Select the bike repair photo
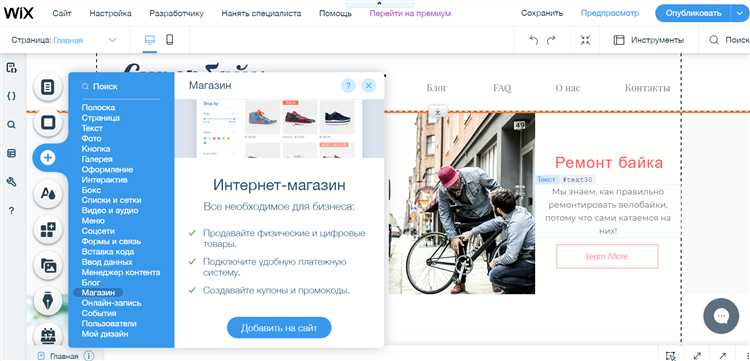The image size is (750, 361). point(462,203)
